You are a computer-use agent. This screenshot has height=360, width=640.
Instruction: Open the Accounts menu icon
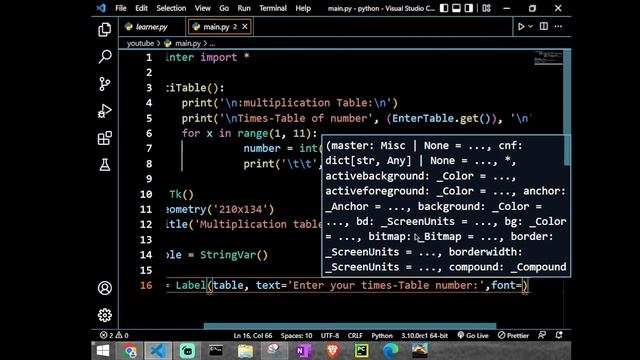coord(104,288)
